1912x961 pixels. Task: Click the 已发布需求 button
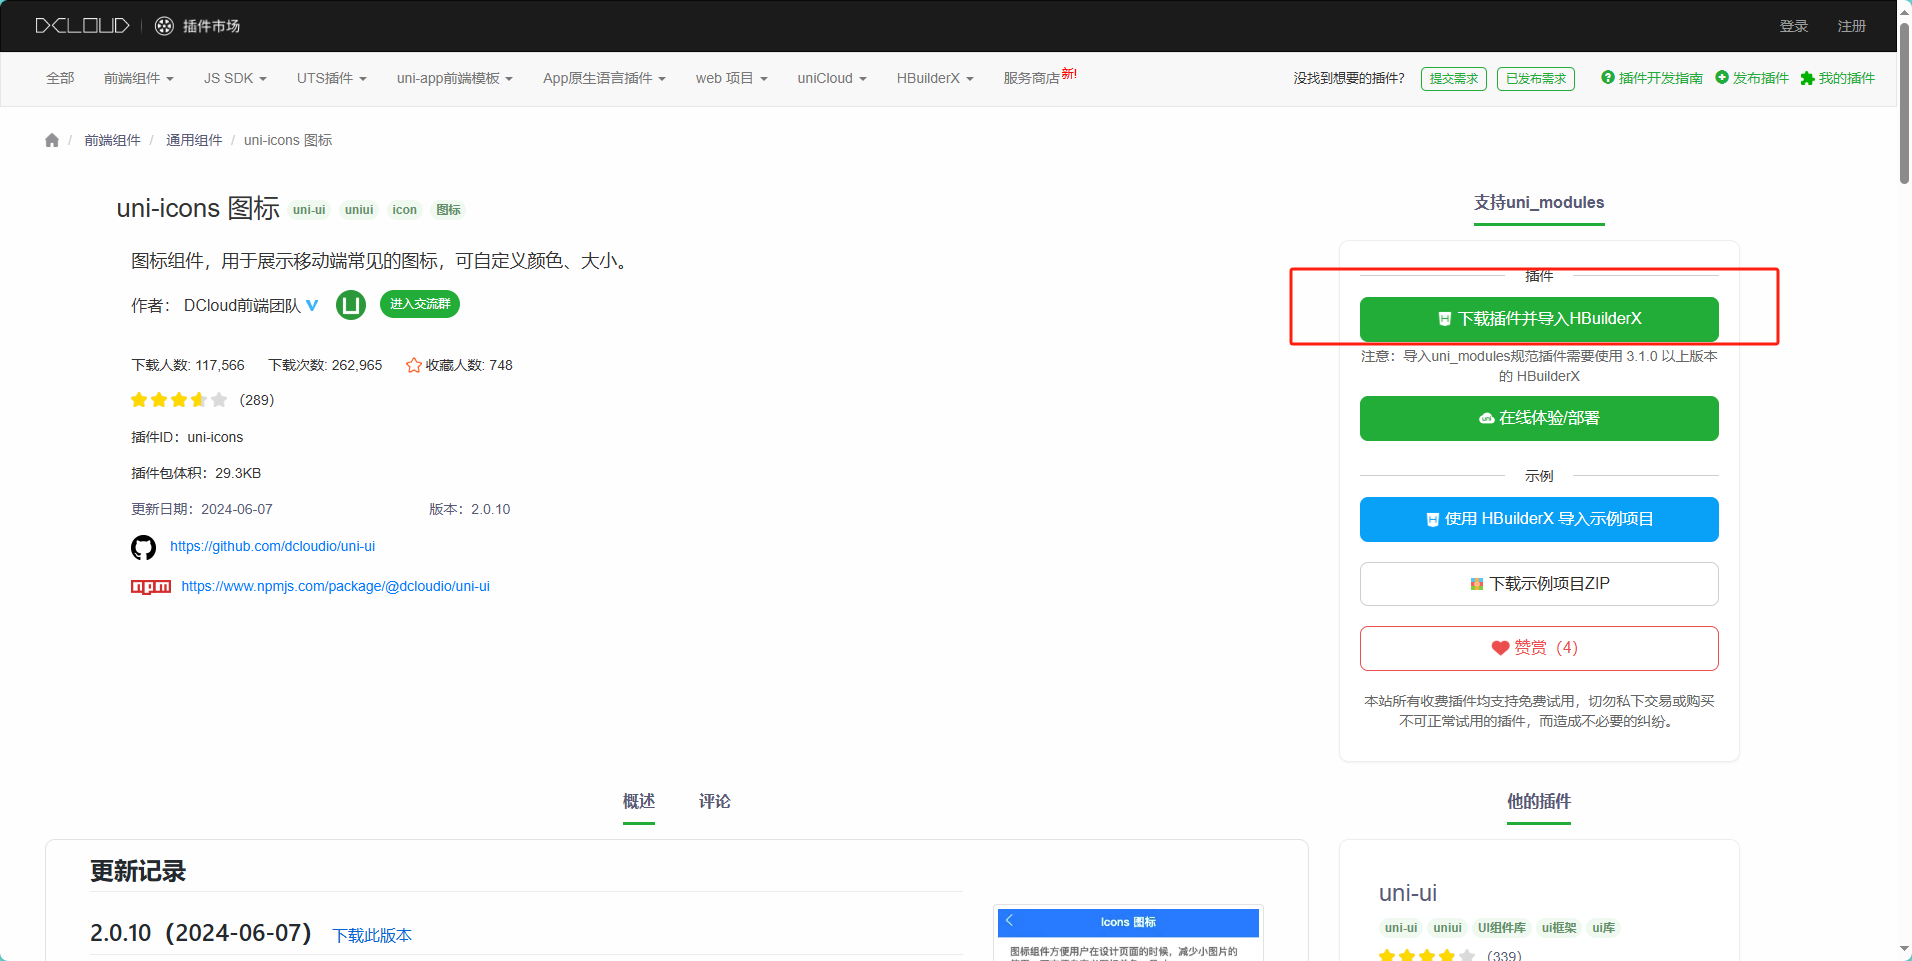point(1536,79)
